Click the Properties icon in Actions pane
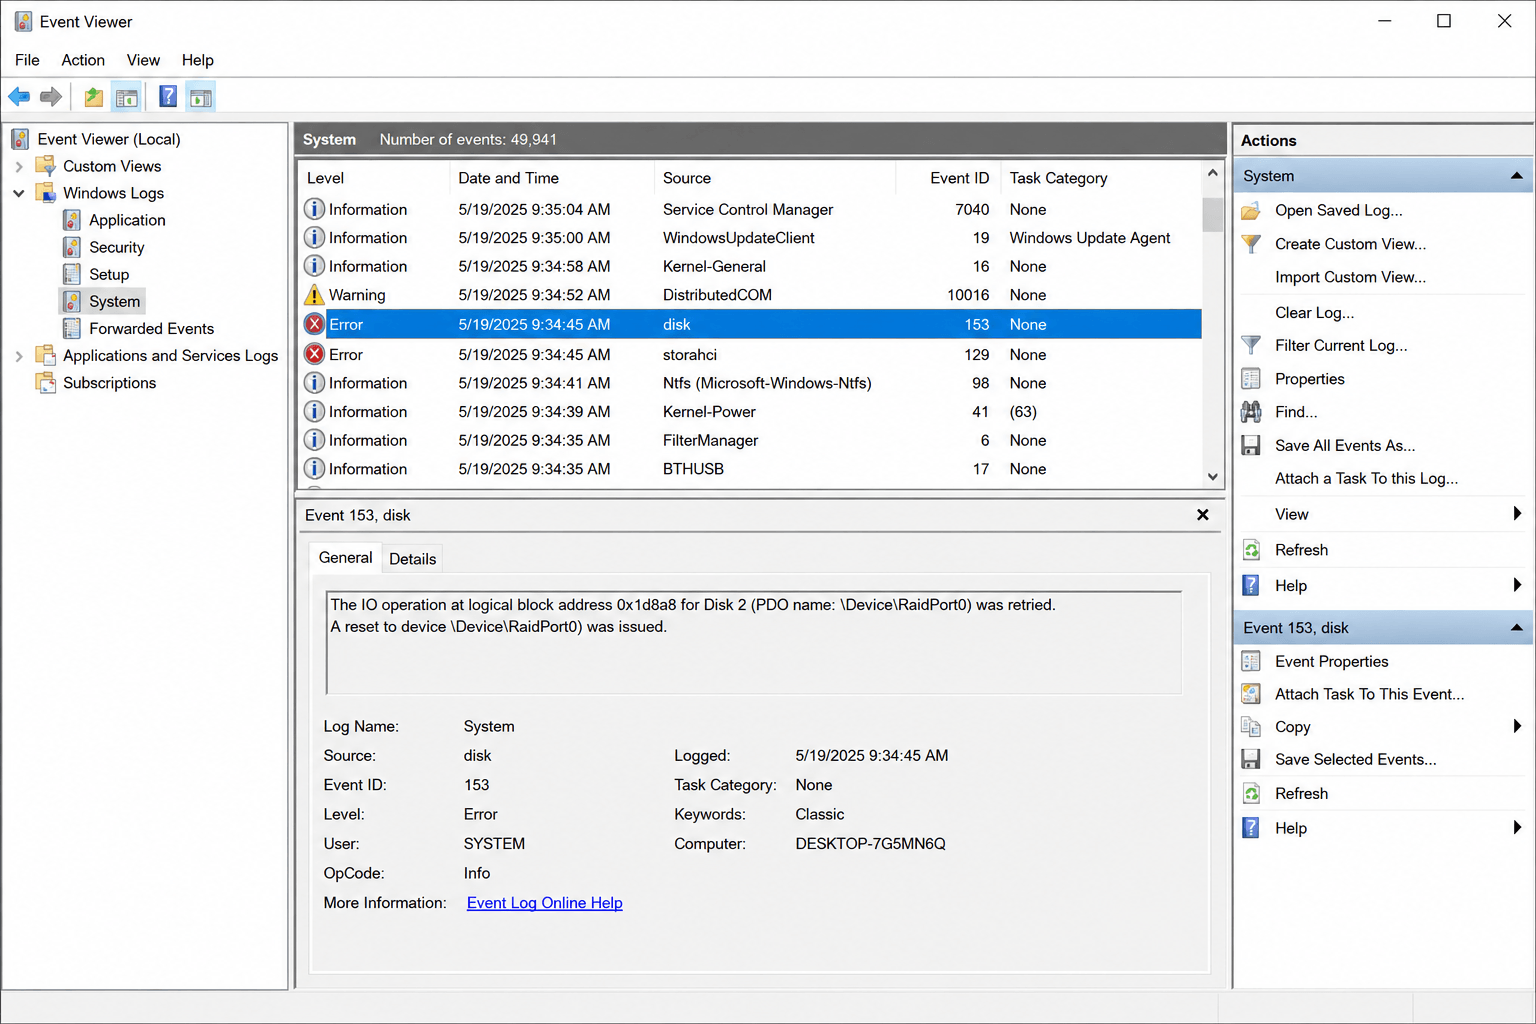Image resolution: width=1536 pixels, height=1024 pixels. (1251, 379)
